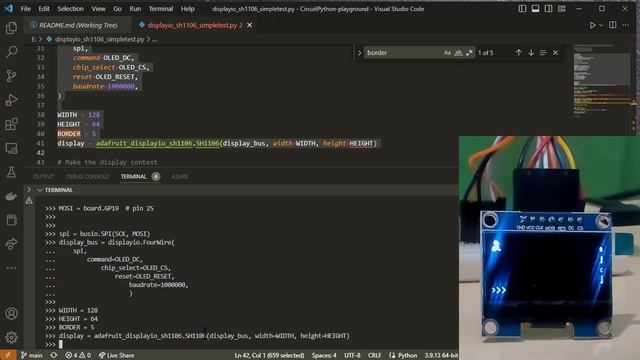The image size is (640, 360).
Task: Change indentation via Spaces: 4
Action: point(324,356)
